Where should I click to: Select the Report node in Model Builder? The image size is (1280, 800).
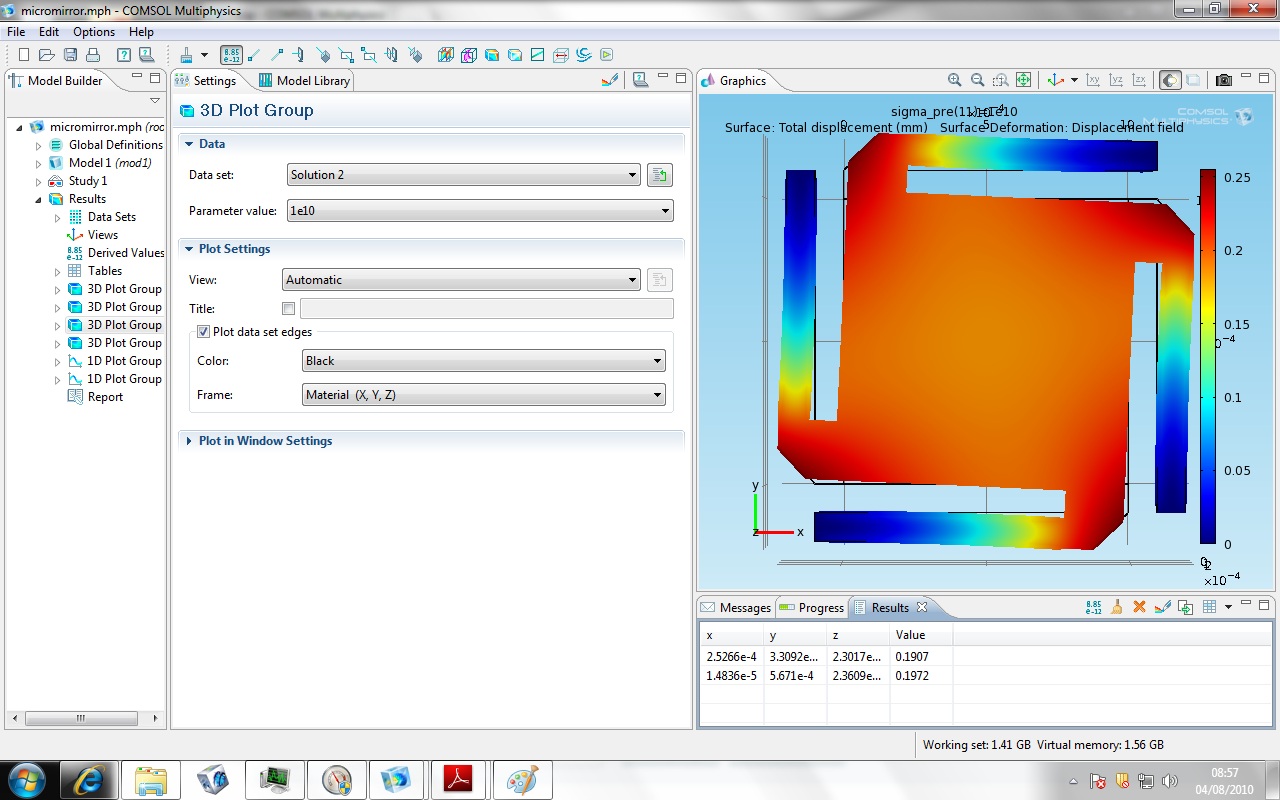point(95,397)
